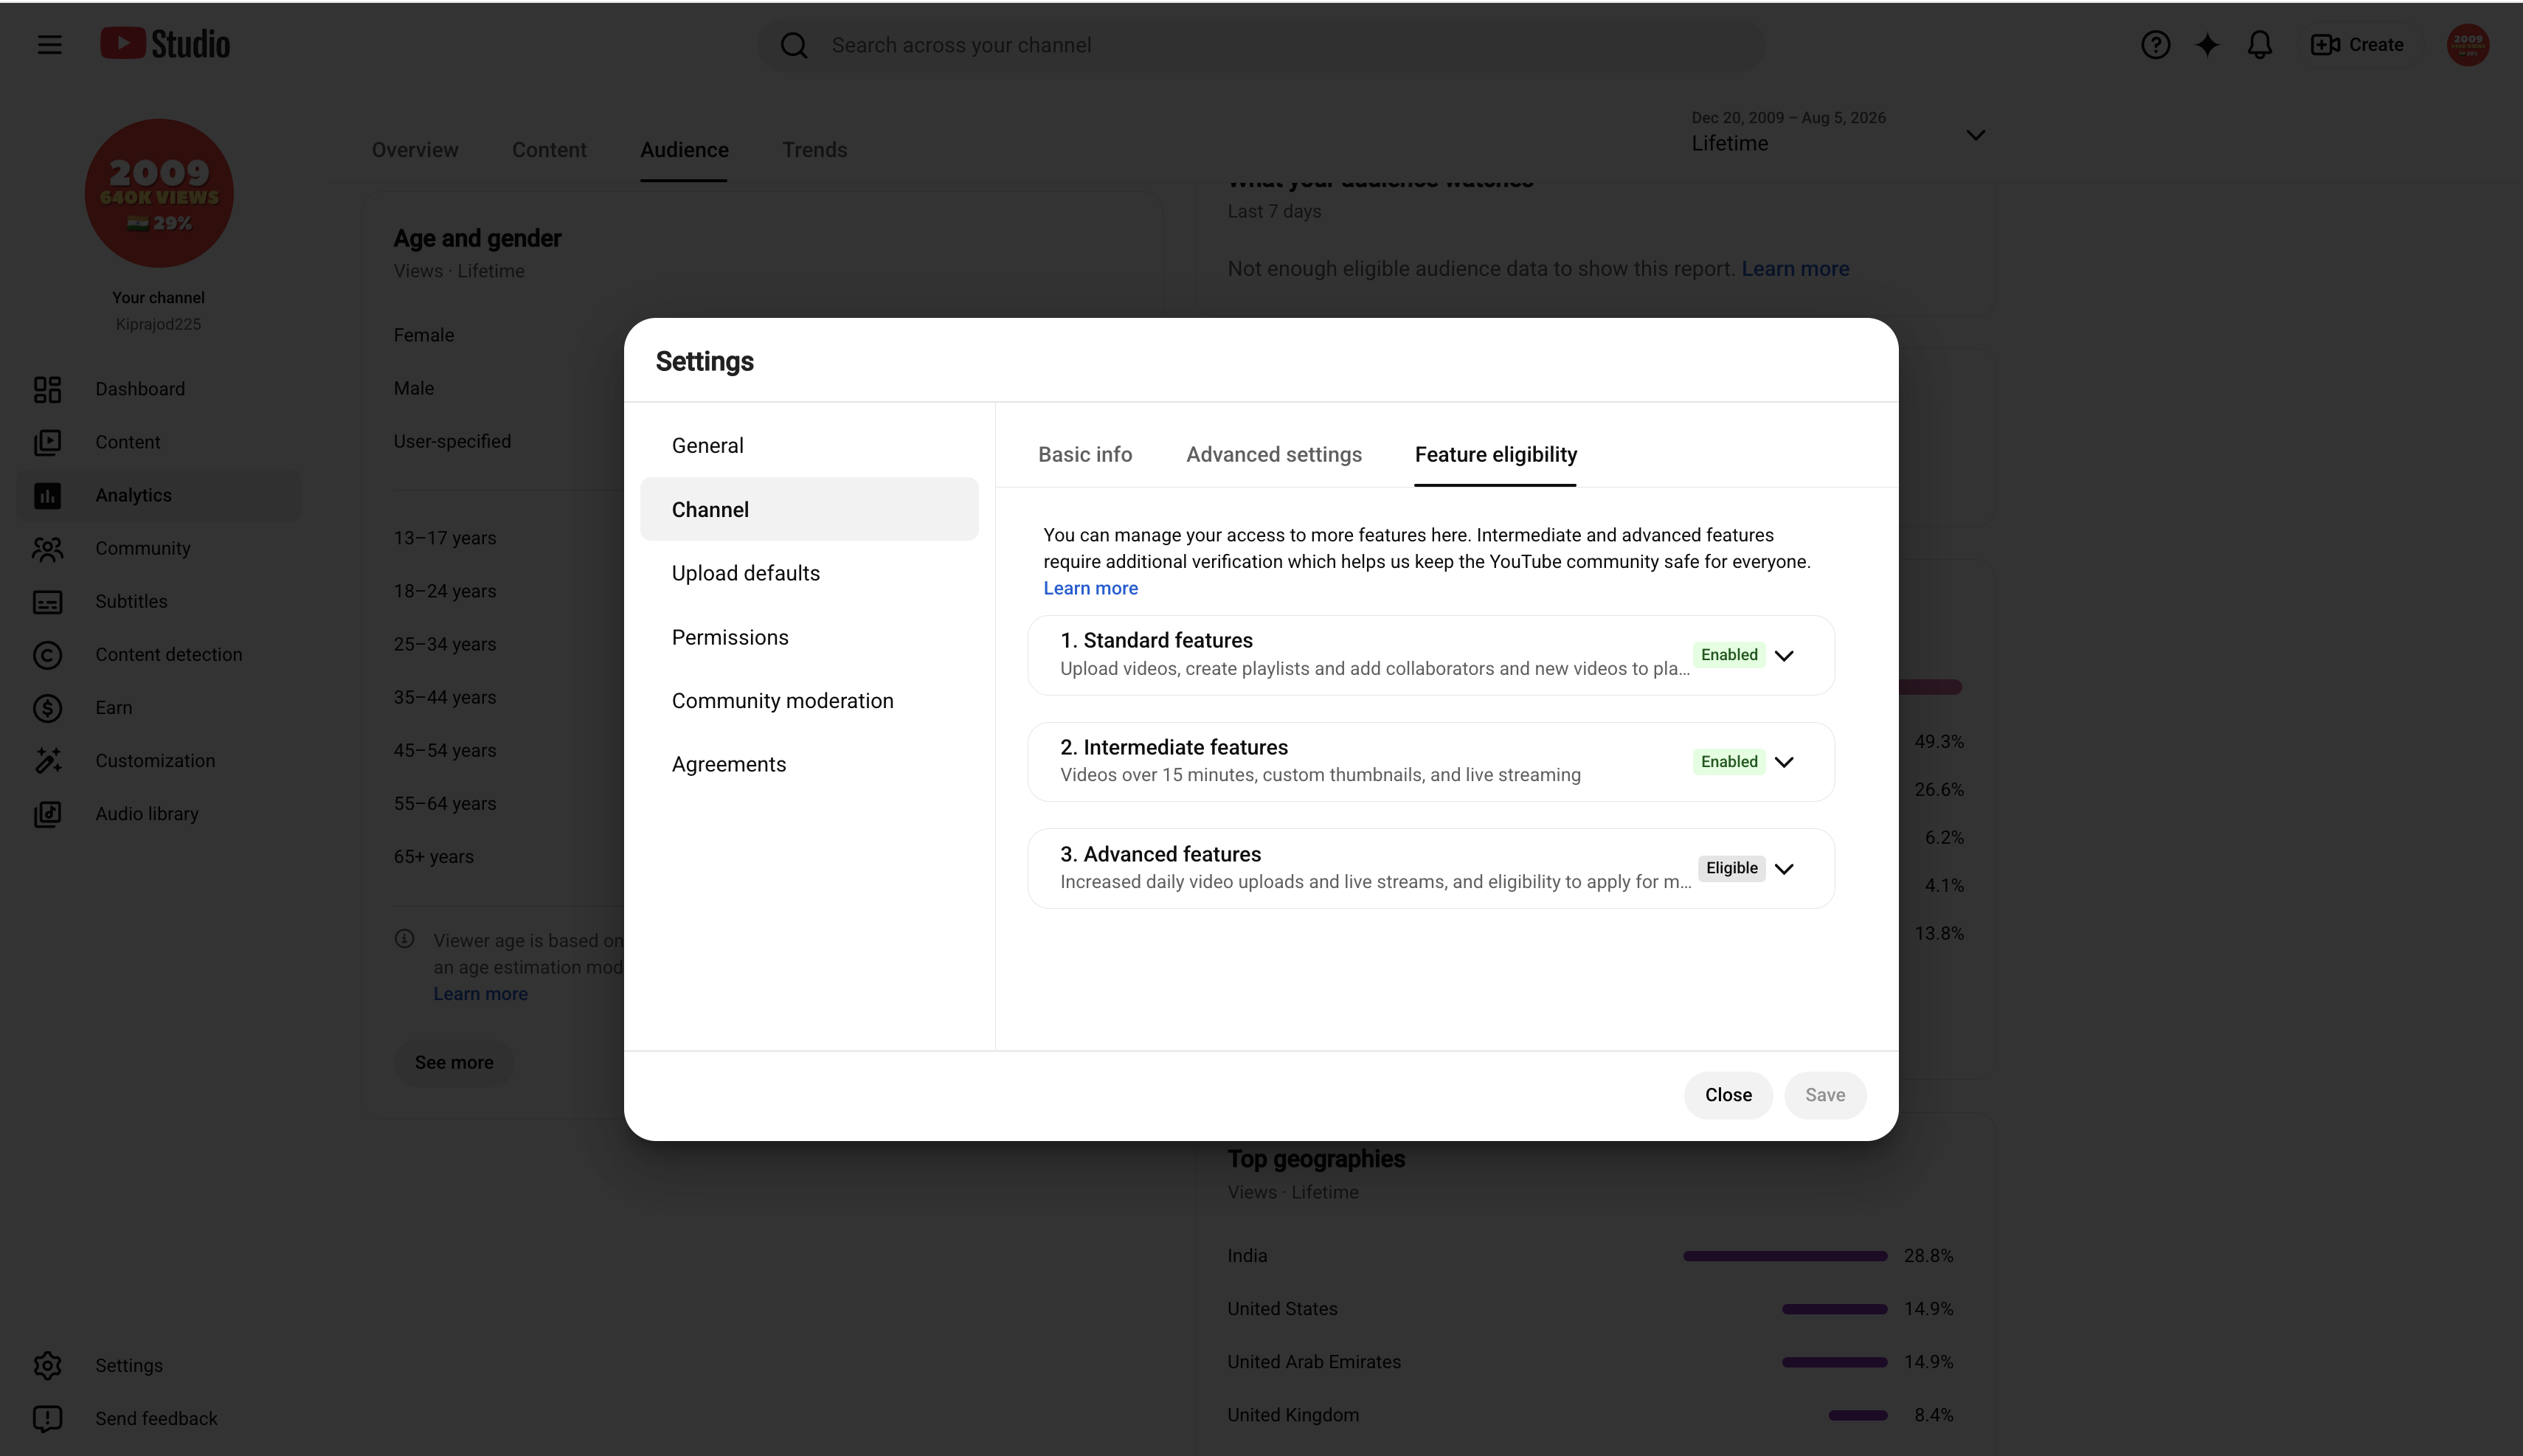Click the Create video camera button

(2357, 45)
